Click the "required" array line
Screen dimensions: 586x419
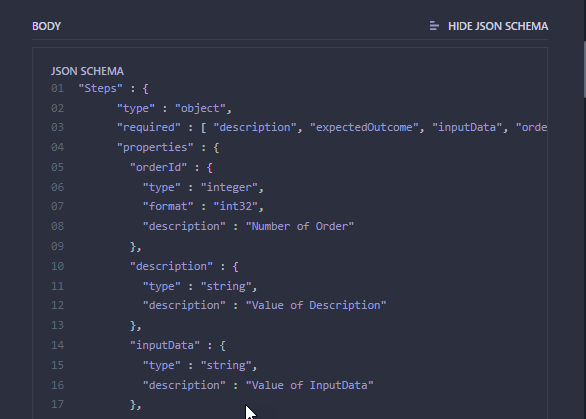tap(332, 127)
